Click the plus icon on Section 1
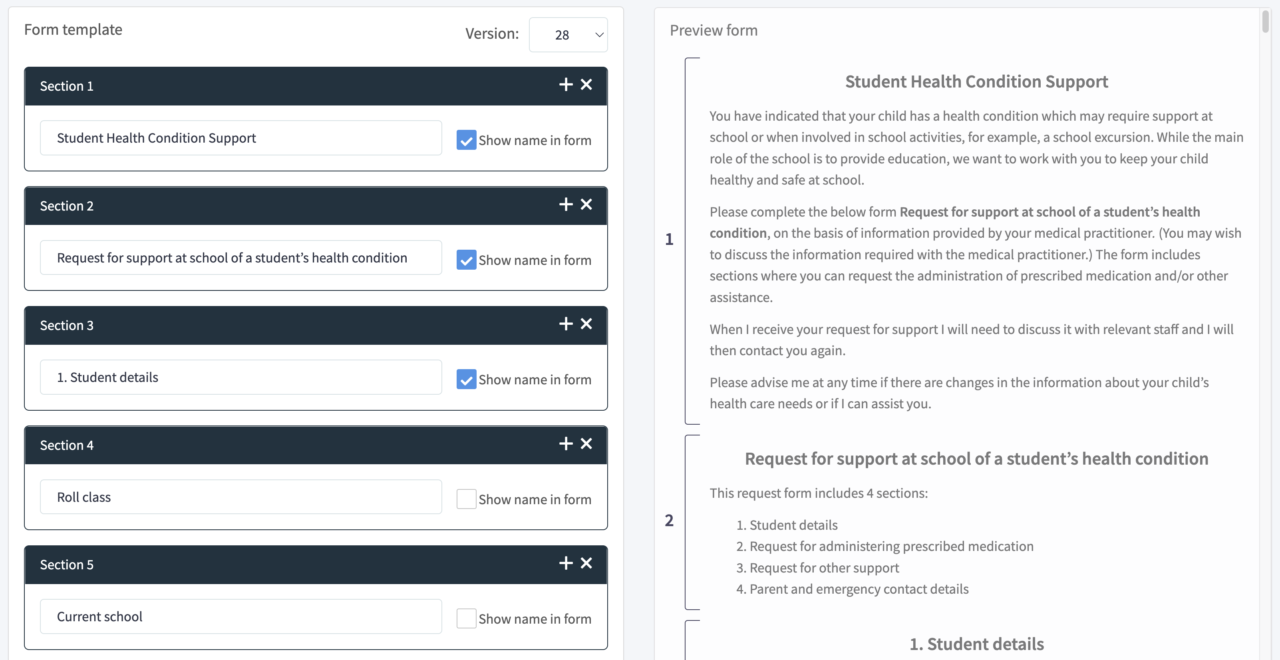The image size is (1280, 660). [566, 85]
